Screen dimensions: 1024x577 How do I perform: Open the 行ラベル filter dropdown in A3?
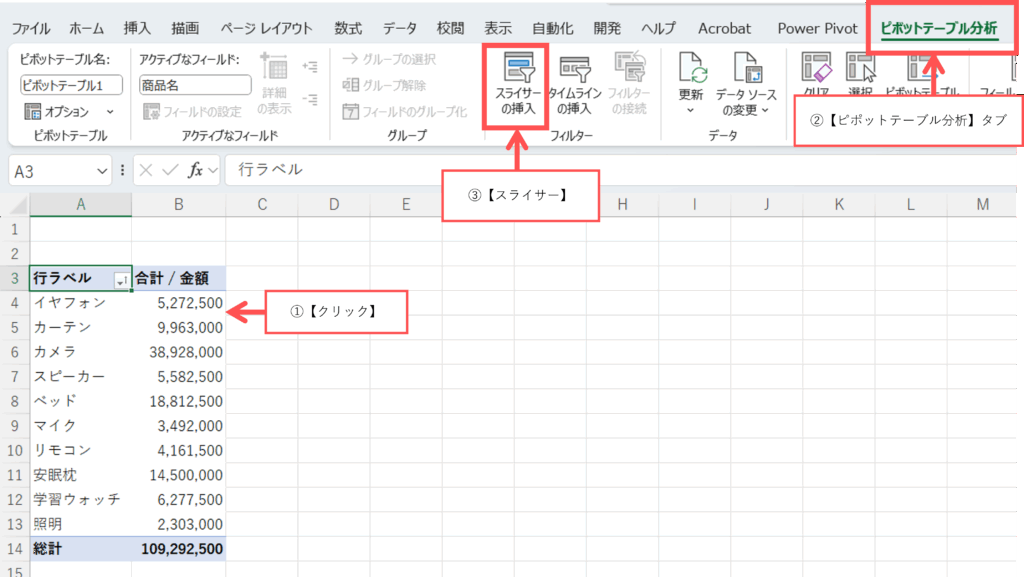tap(121, 282)
